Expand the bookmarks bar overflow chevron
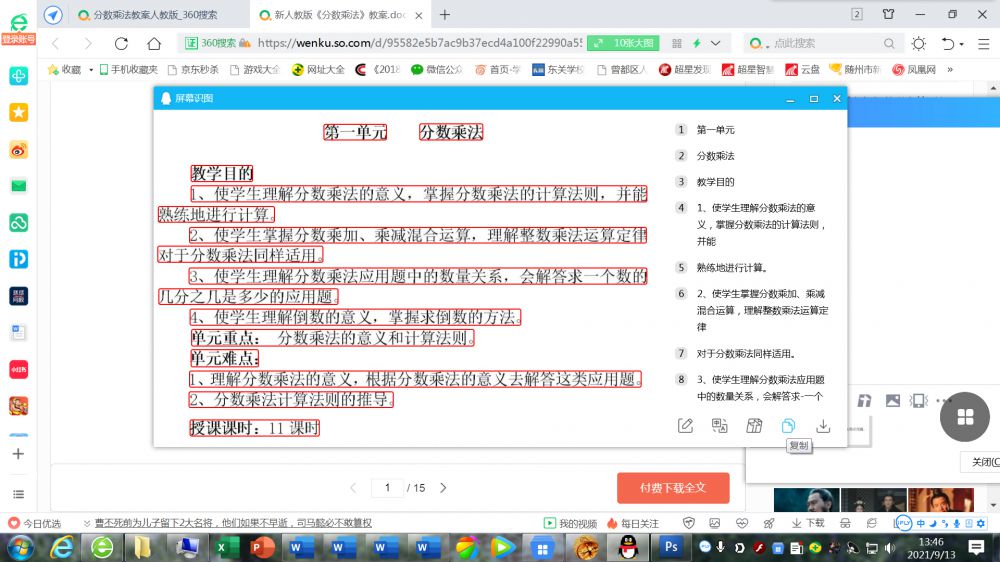The width and height of the screenshot is (1000, 562). 950,70
